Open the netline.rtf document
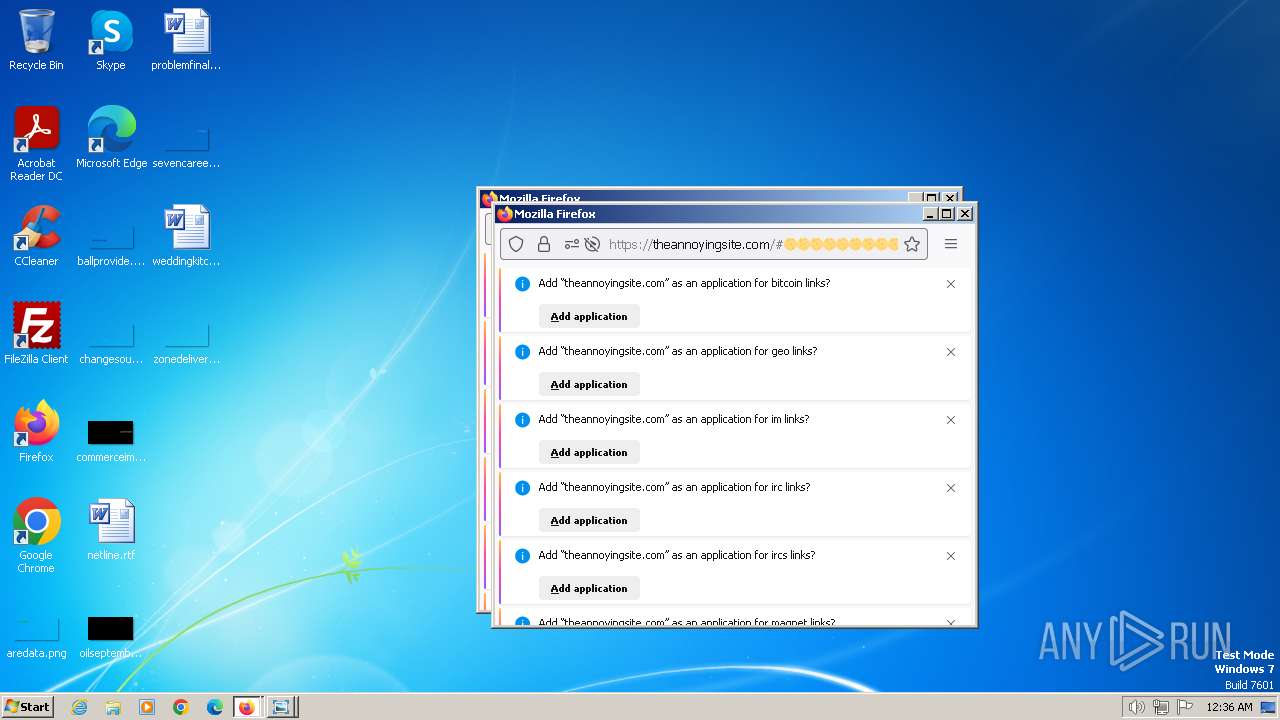This screenshot has width=1280, height=720. tap(111, 529)
